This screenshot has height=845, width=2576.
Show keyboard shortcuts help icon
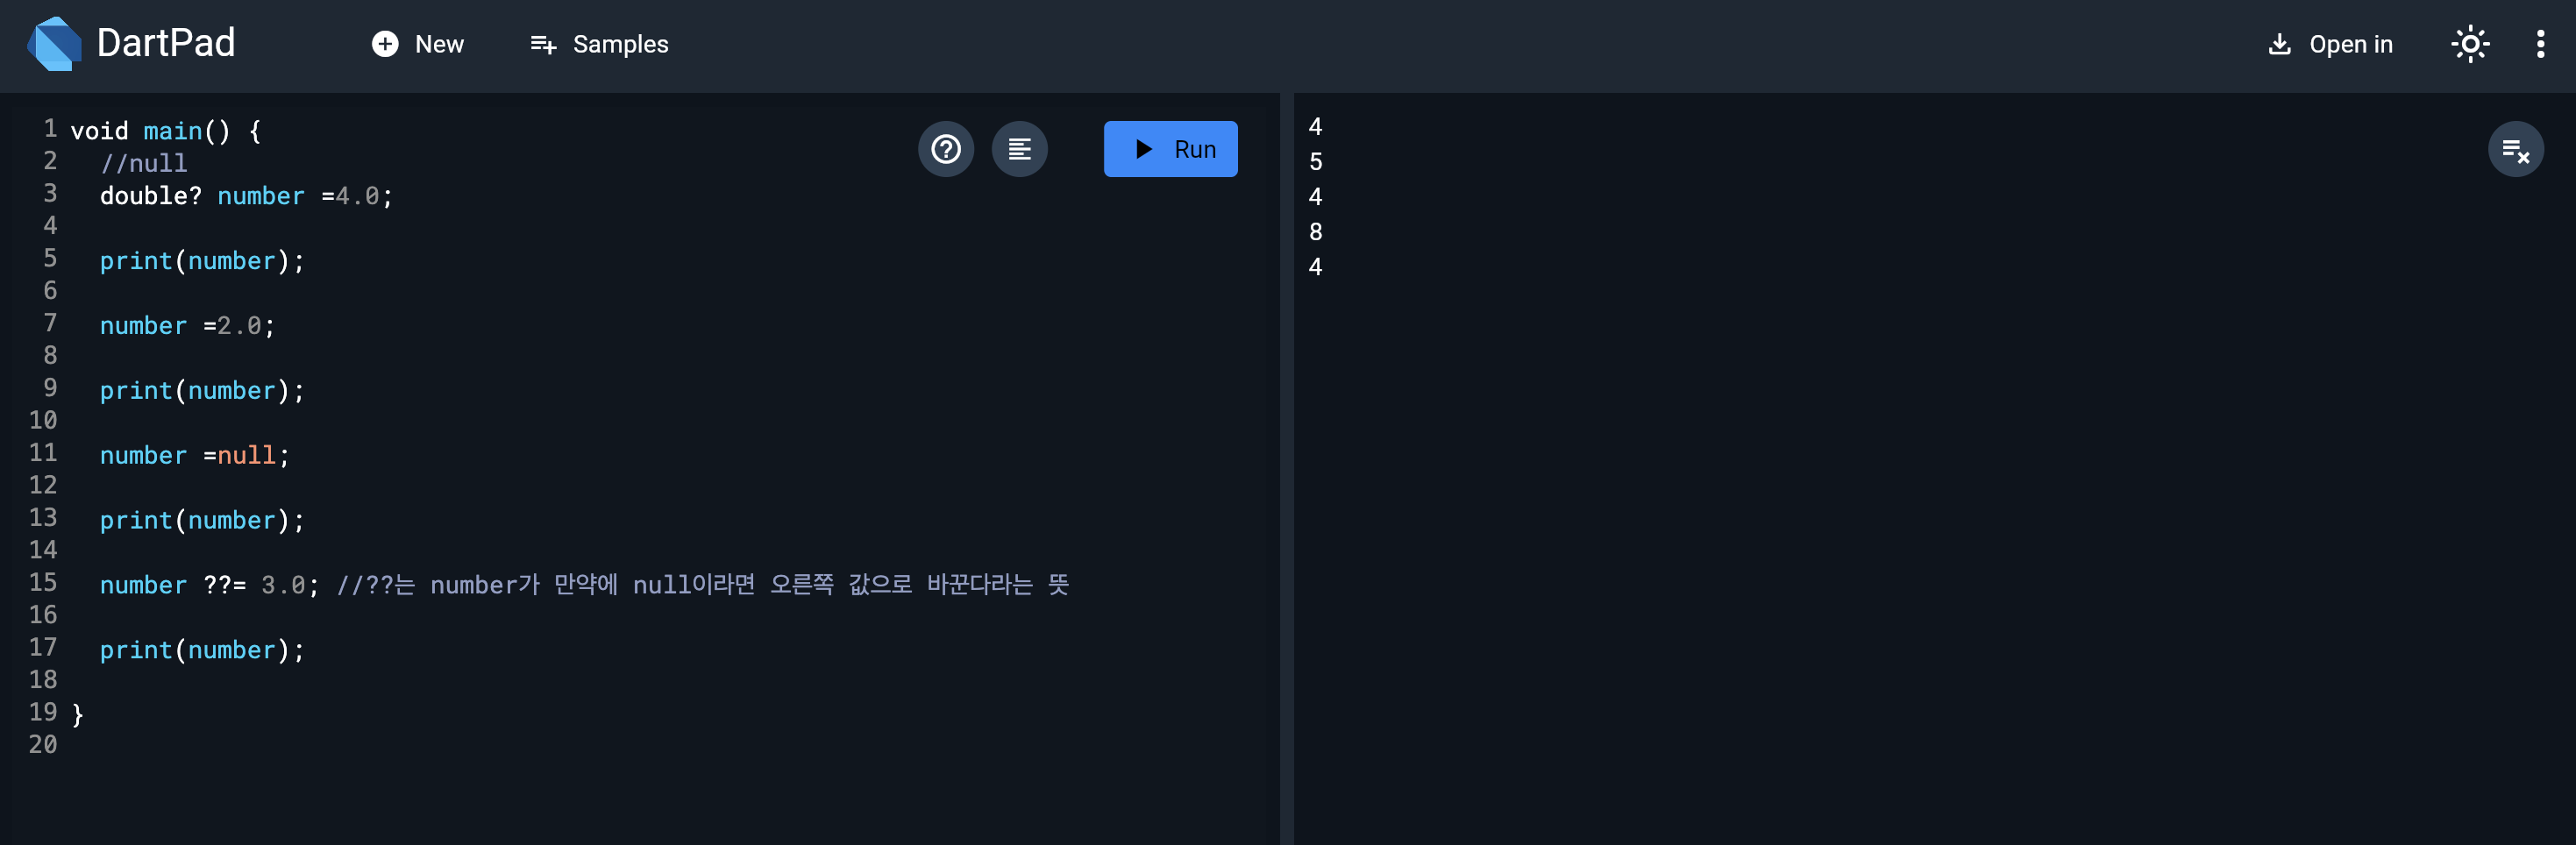coord(946,149)
